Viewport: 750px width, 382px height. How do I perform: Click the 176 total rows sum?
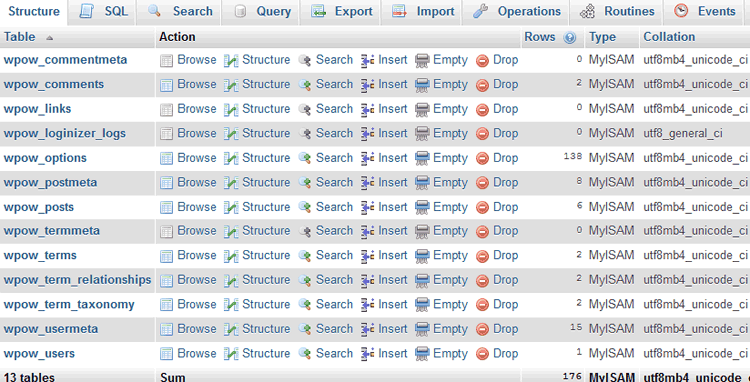(x=573, y=377)
